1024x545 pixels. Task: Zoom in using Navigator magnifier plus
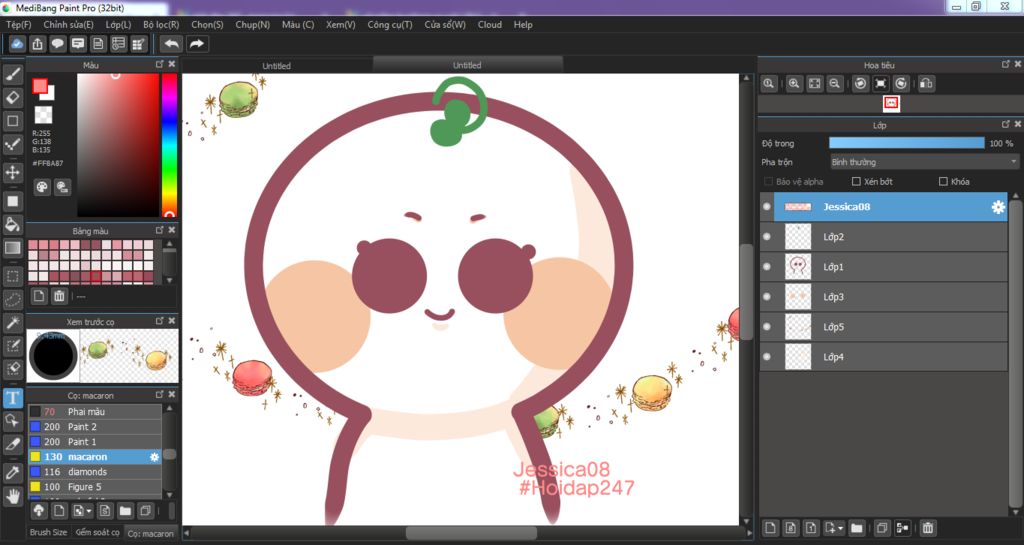[x=794, y=84]
